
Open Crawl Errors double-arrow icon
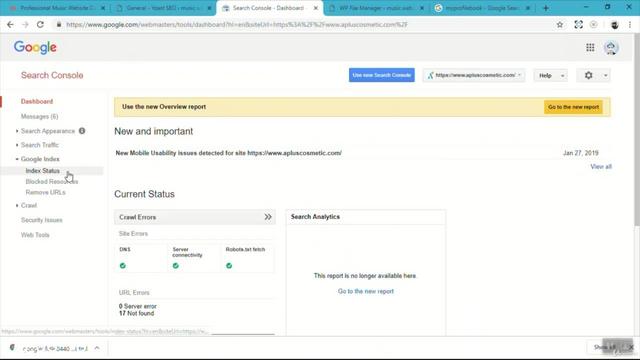(x=268, y=217)
